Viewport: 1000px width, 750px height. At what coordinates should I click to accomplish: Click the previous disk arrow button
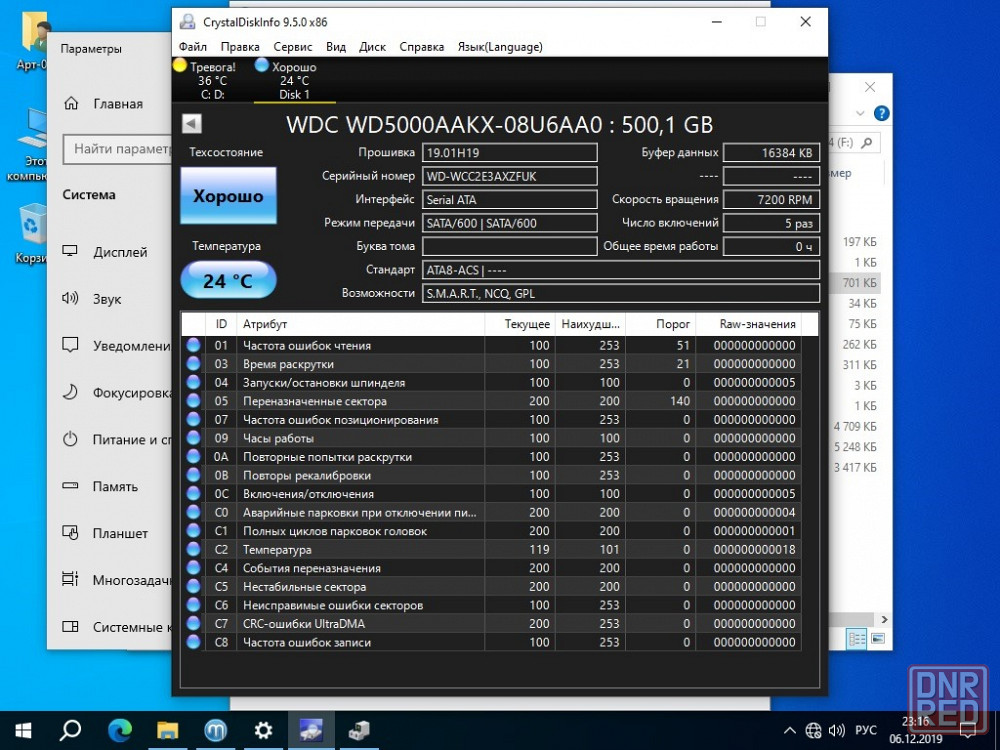pos(191,124)
